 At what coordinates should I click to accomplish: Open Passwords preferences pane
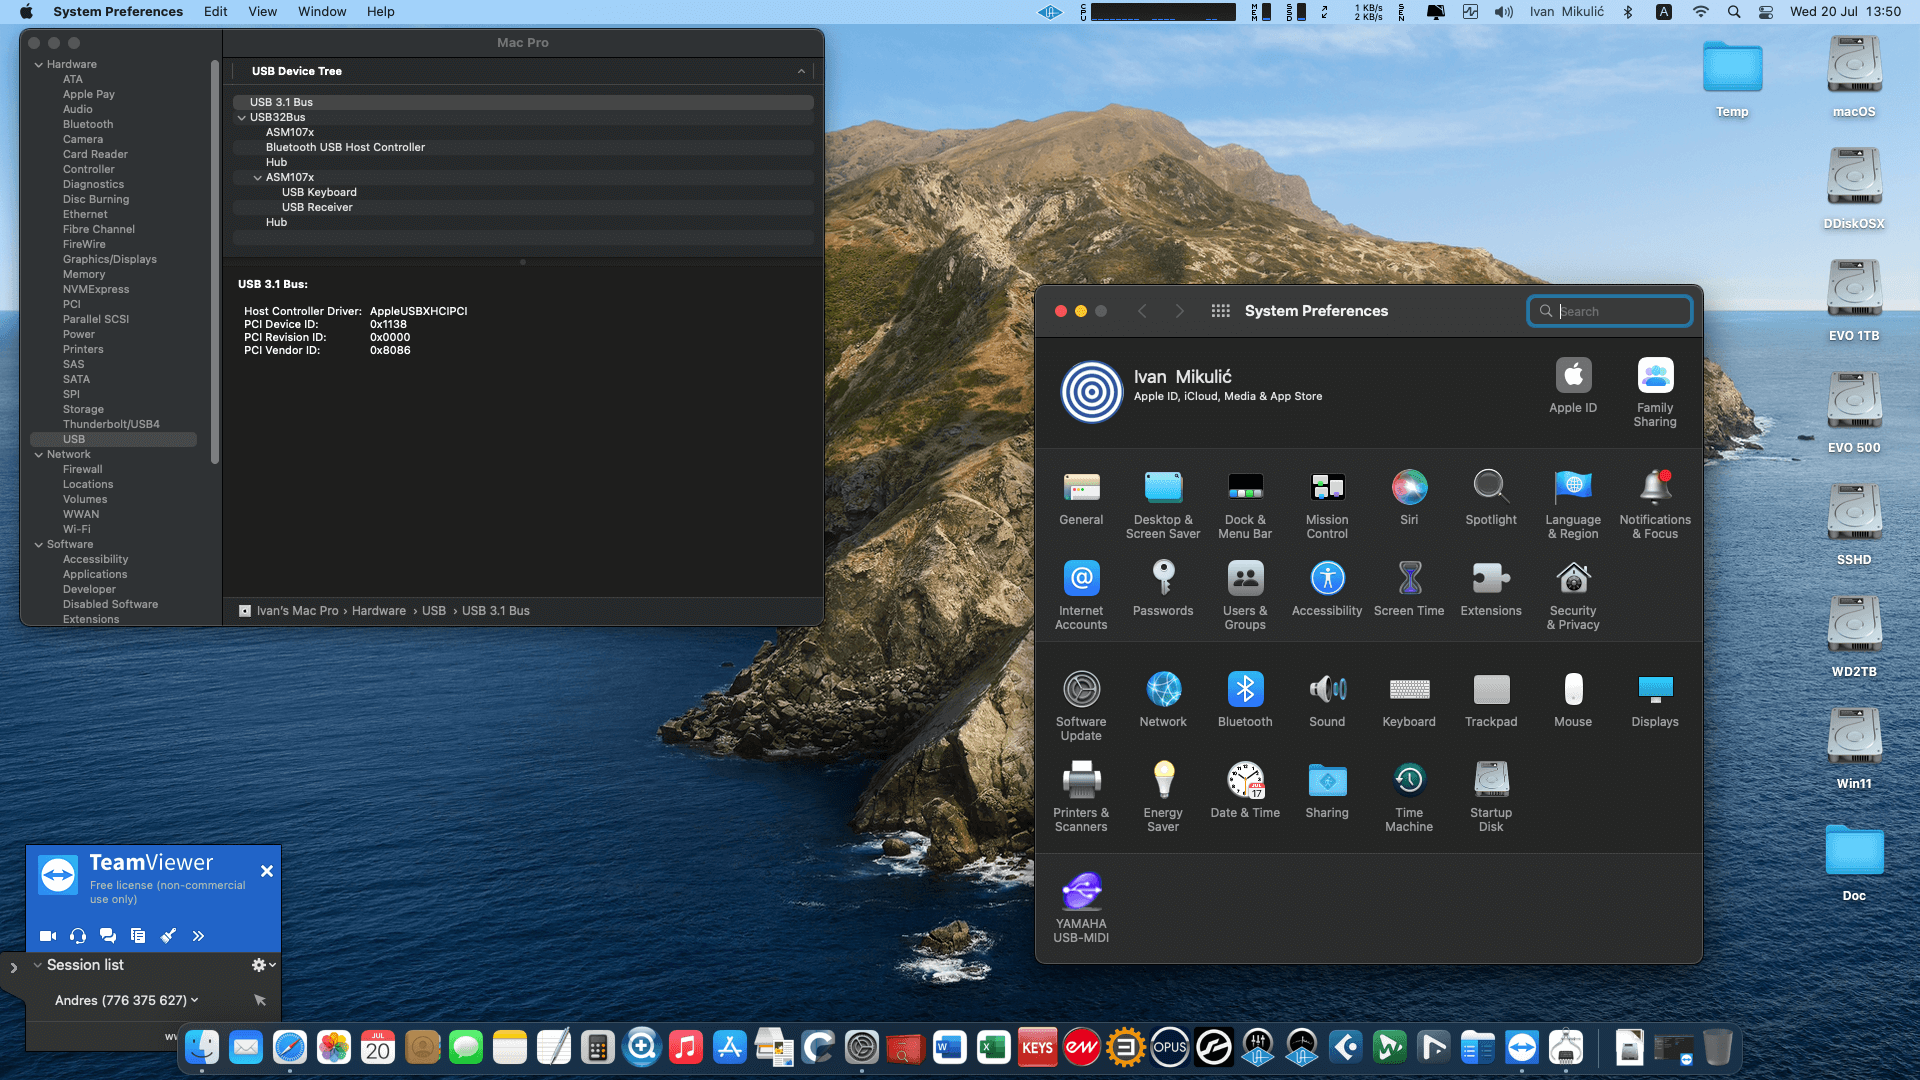coord(1163,589)
